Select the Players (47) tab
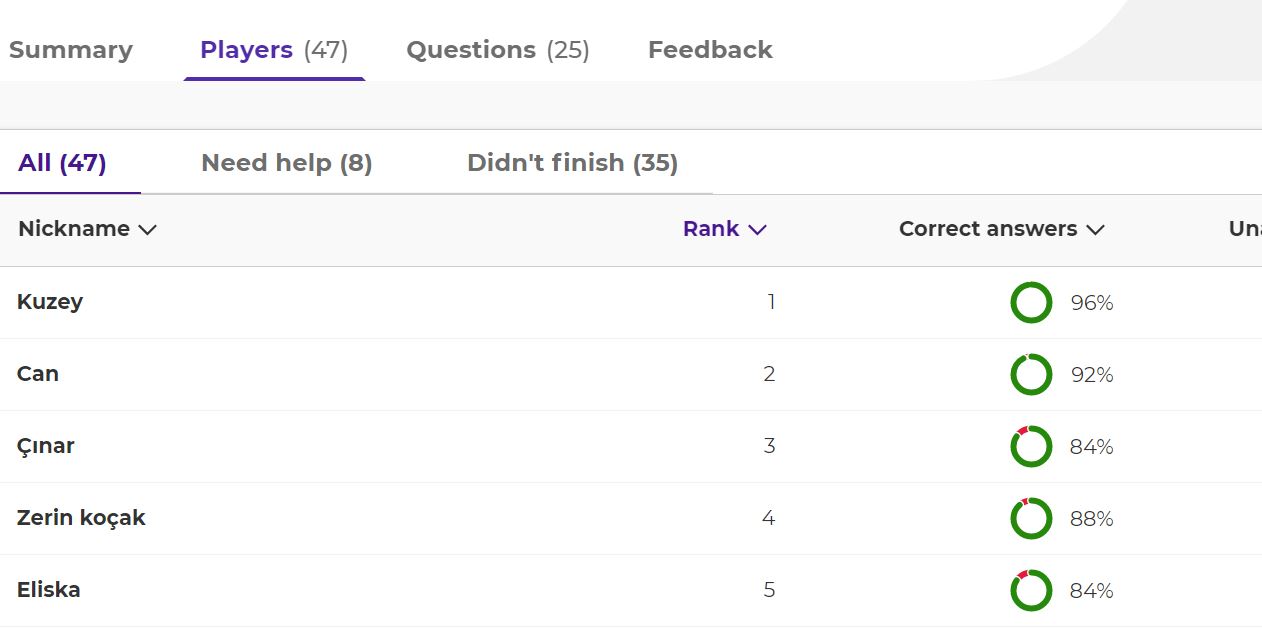 (x=274, y=50)
